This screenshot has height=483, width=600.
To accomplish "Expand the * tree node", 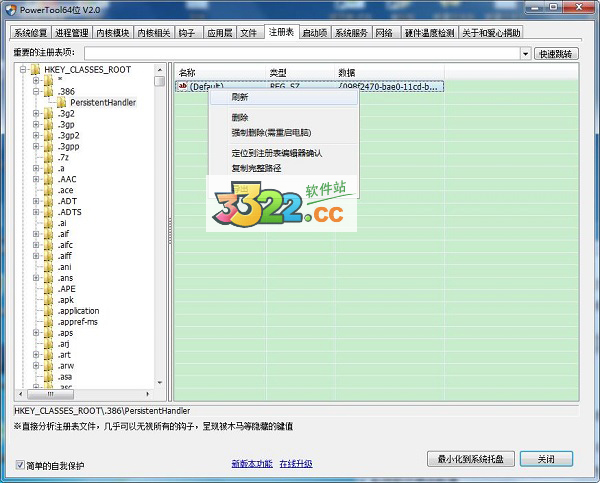I will click(36, 80).
